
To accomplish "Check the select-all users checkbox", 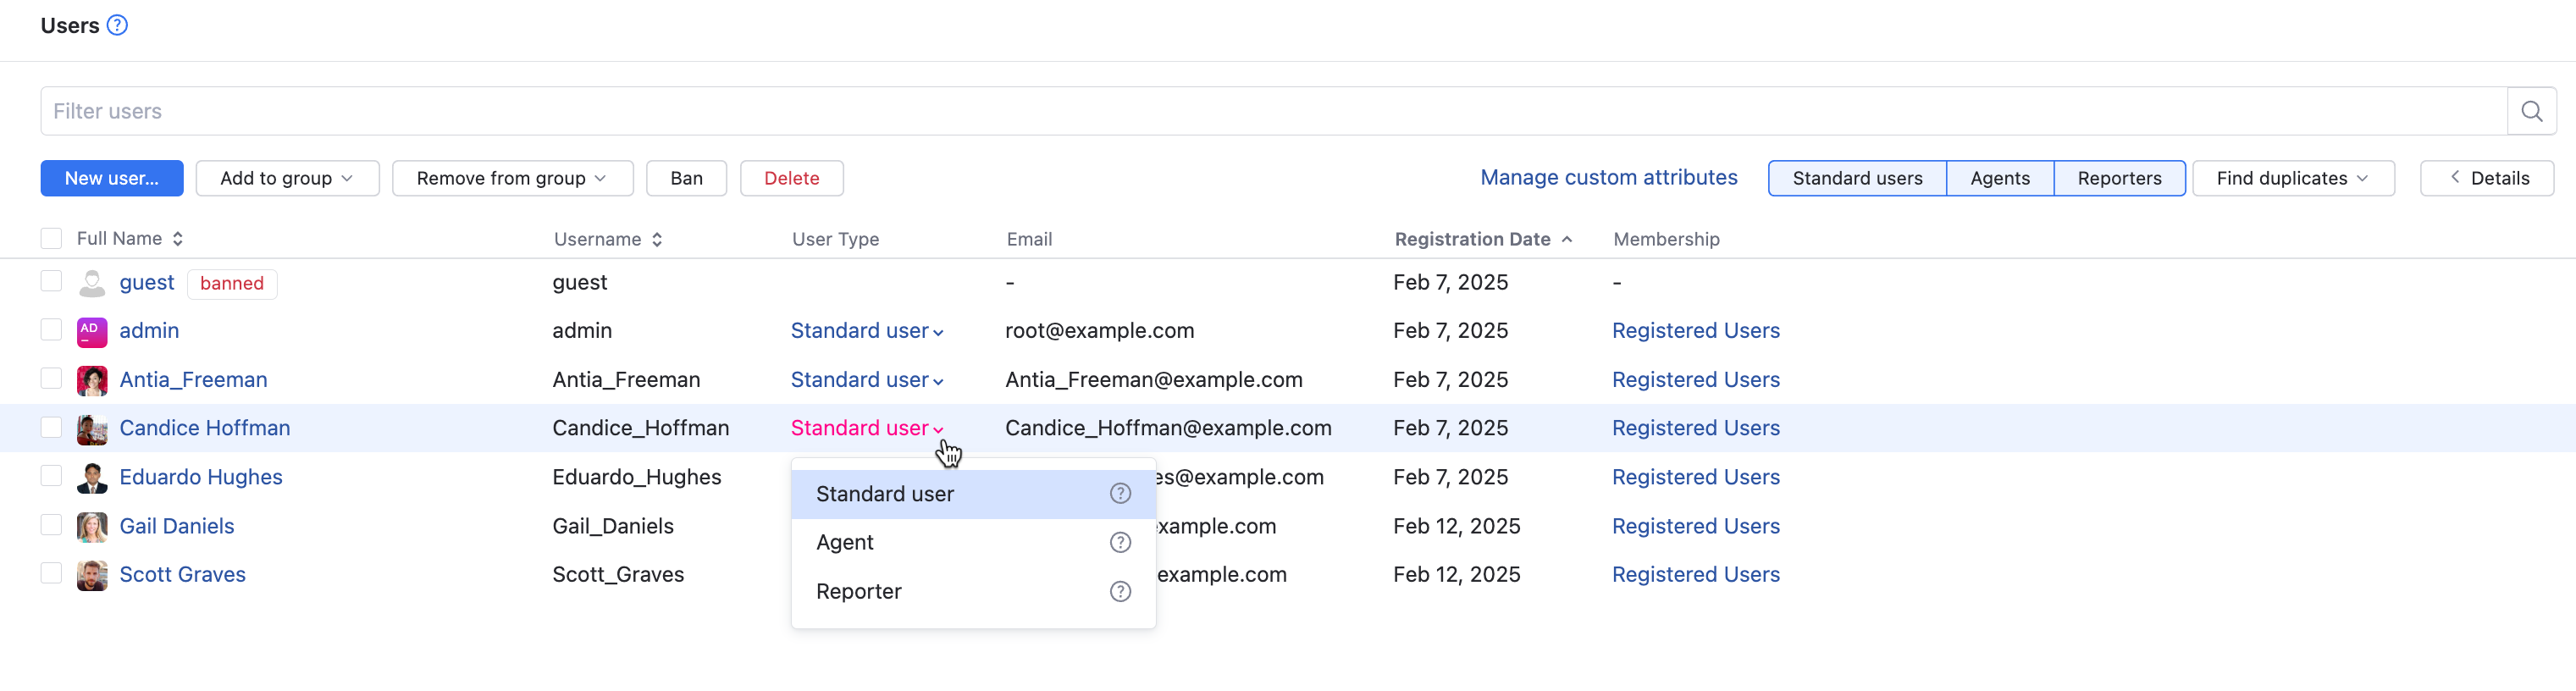I will (51, 238).
